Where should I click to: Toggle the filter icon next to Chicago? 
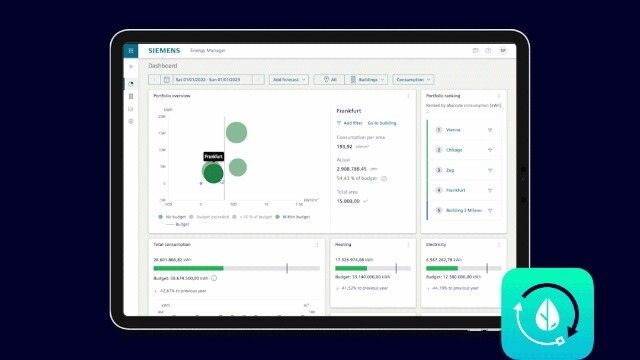pos(490,150)
